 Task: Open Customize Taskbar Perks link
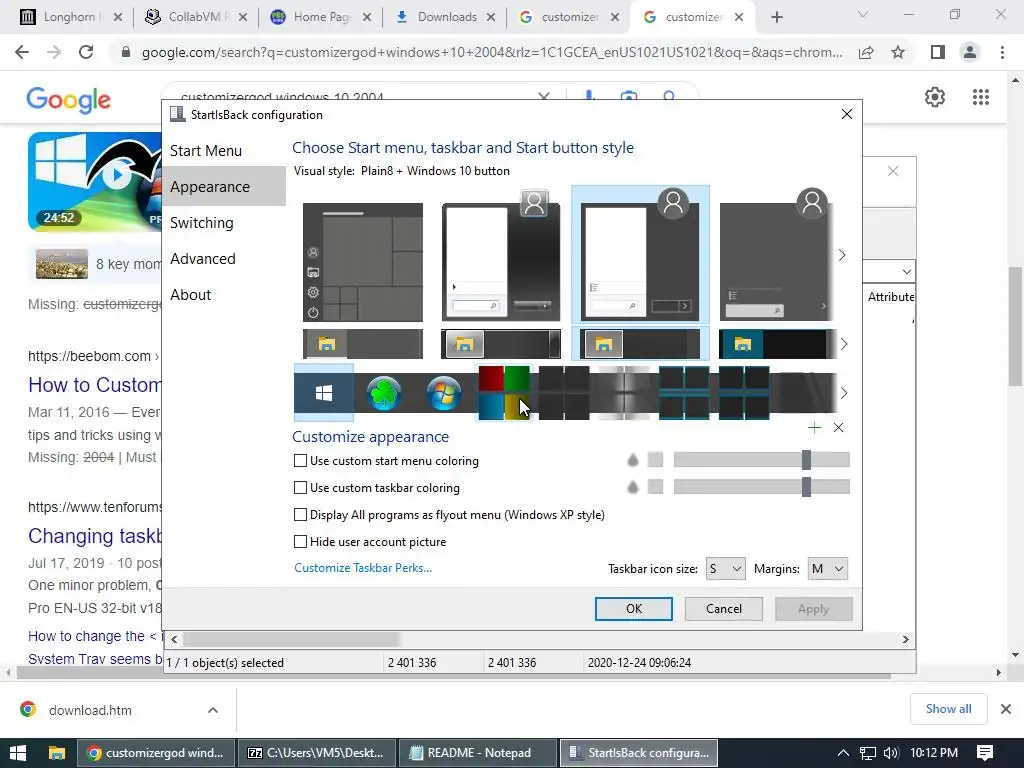coord(363,568)
